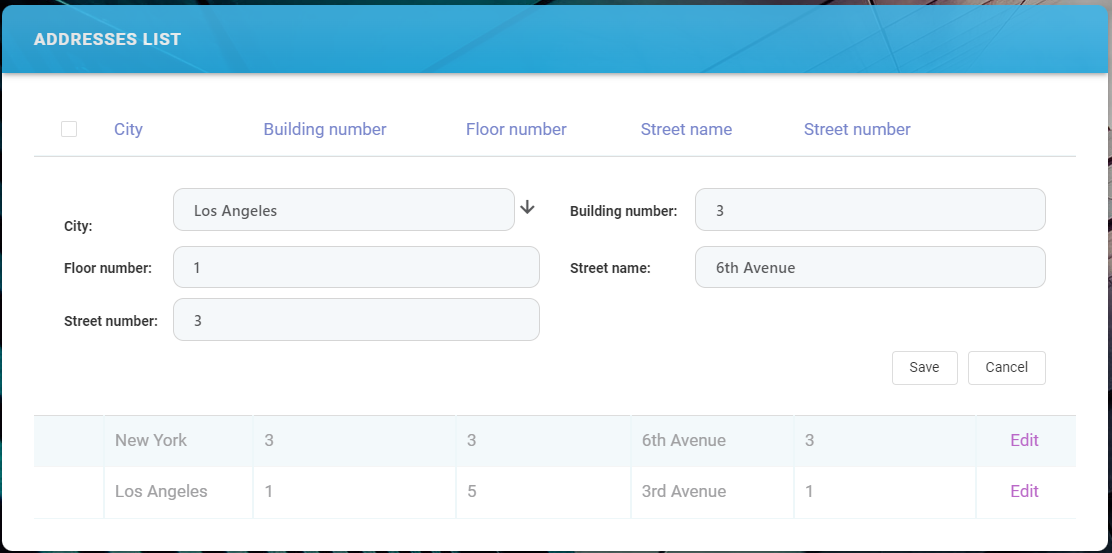
Task: Sort by Floor number column header
Action: [x=516, y=129]
